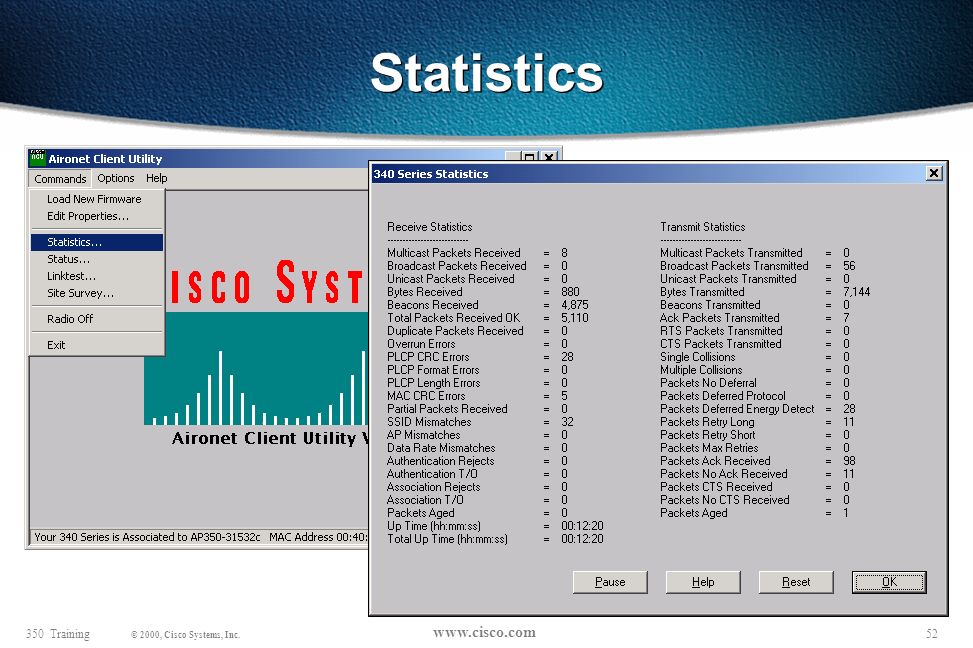The image size is (973, 648).
Task: Open the Help menu in Aironet Client Utility
Action: pos(156,178)
